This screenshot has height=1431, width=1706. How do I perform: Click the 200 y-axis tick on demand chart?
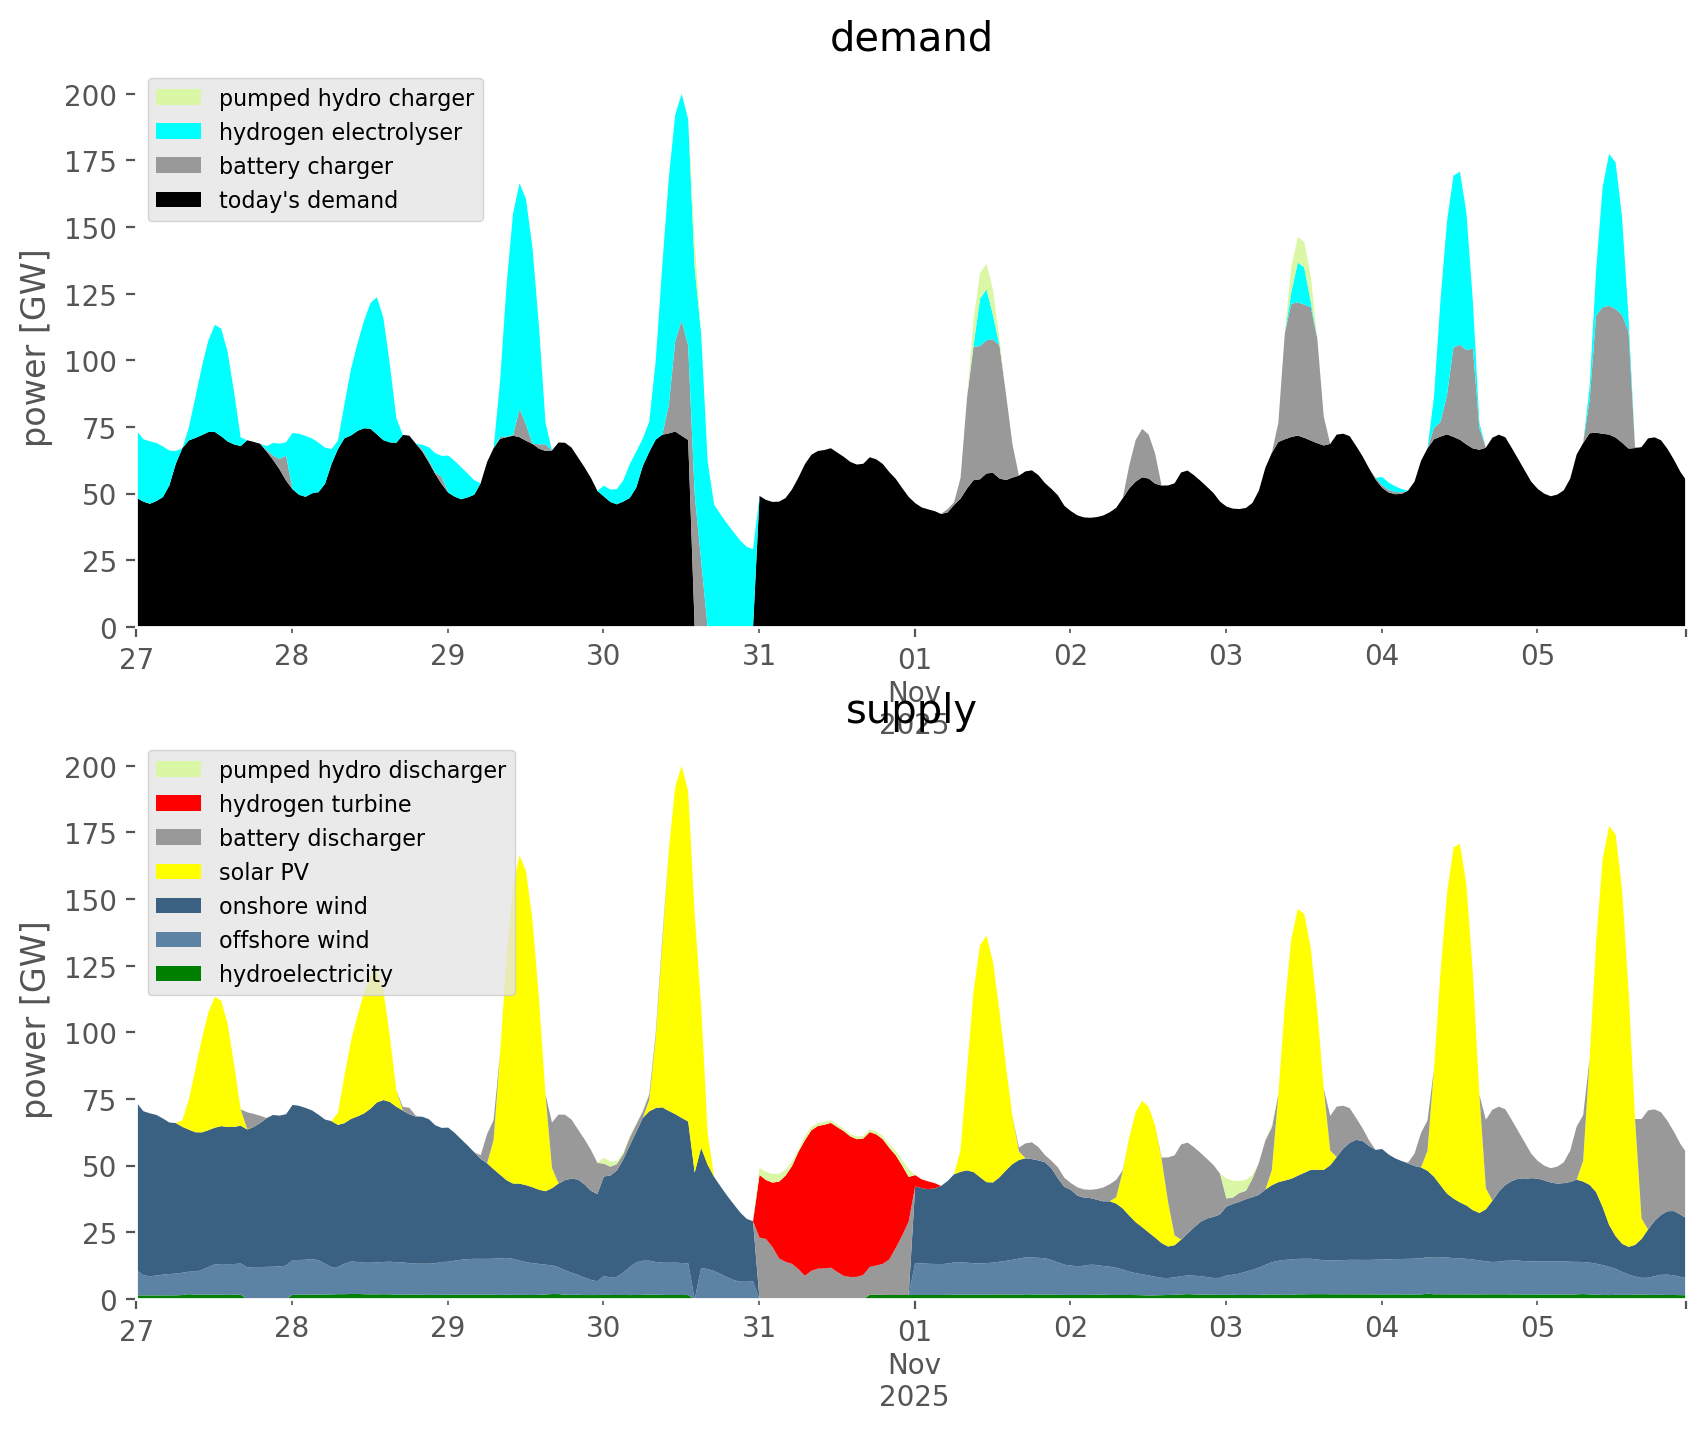pos(91,96)
